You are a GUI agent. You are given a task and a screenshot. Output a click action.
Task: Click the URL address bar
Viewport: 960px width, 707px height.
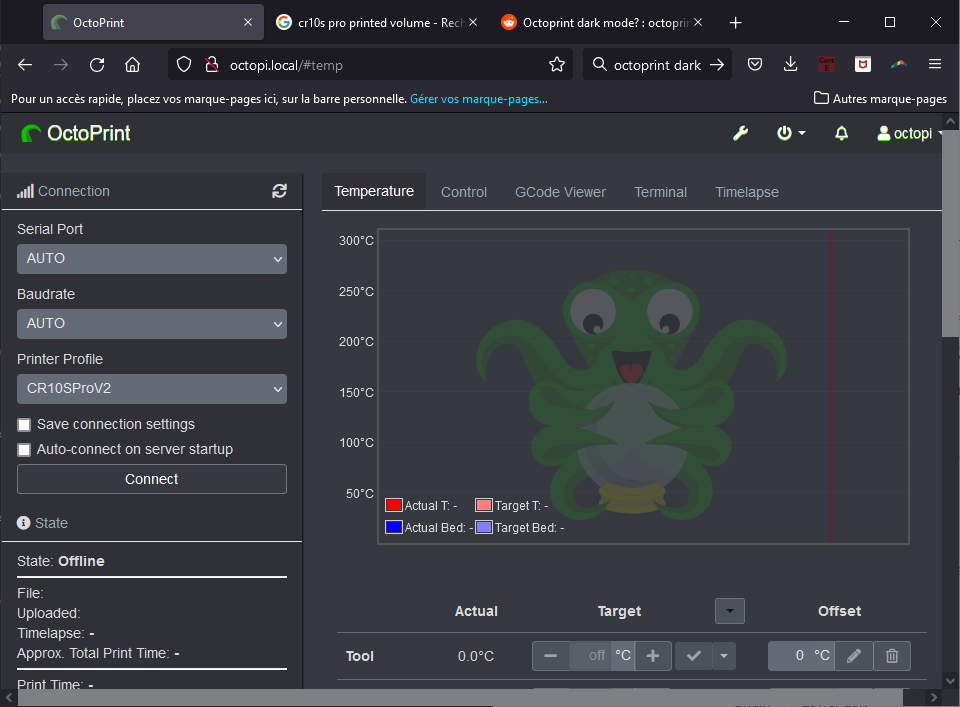click(x=370, y=64)
